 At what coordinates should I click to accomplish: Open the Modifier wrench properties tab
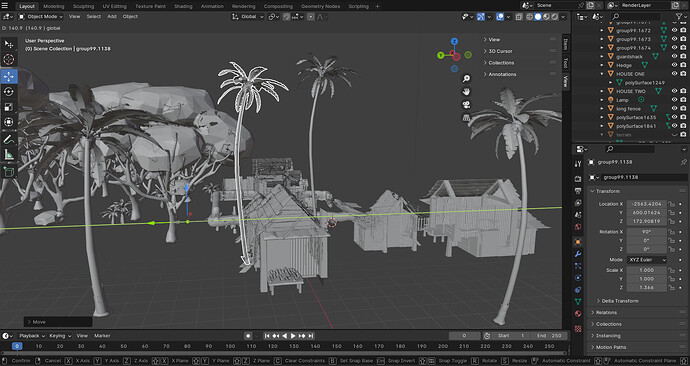click(x=578, y=254)
